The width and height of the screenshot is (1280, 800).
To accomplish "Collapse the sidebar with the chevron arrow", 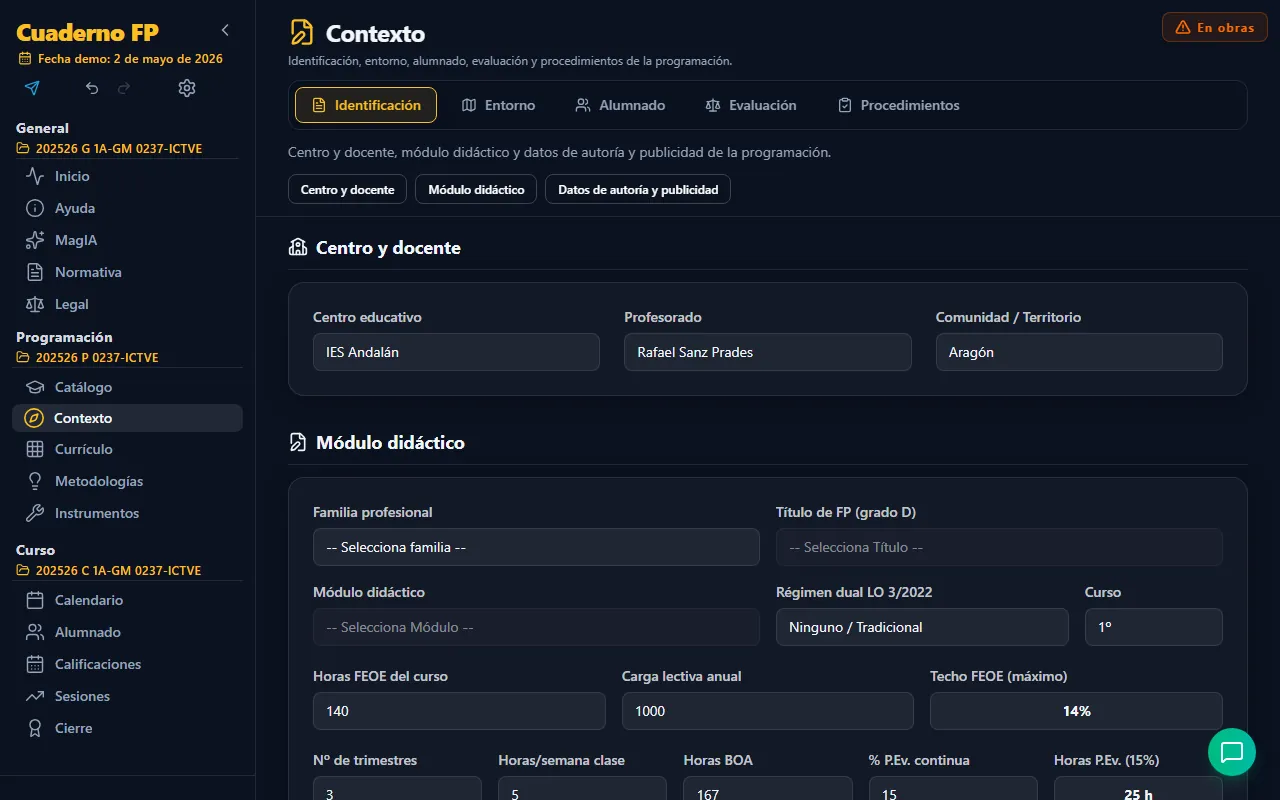I will [225, 30].
